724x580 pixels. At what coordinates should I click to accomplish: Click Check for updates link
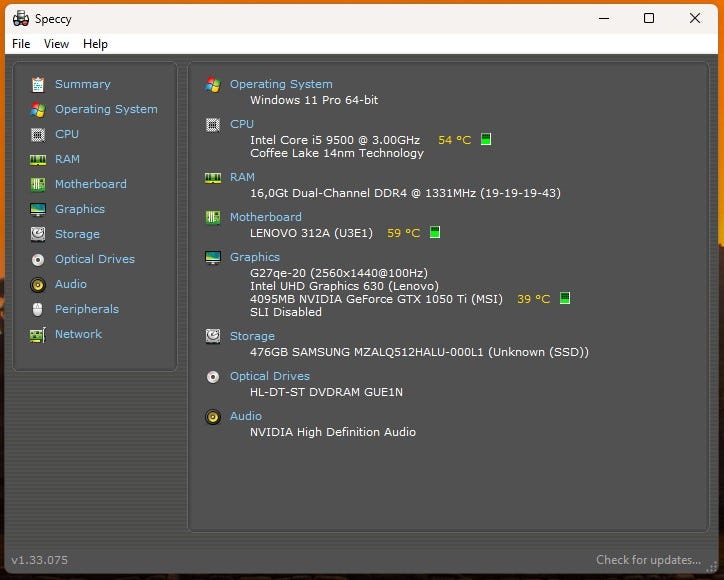648,560
